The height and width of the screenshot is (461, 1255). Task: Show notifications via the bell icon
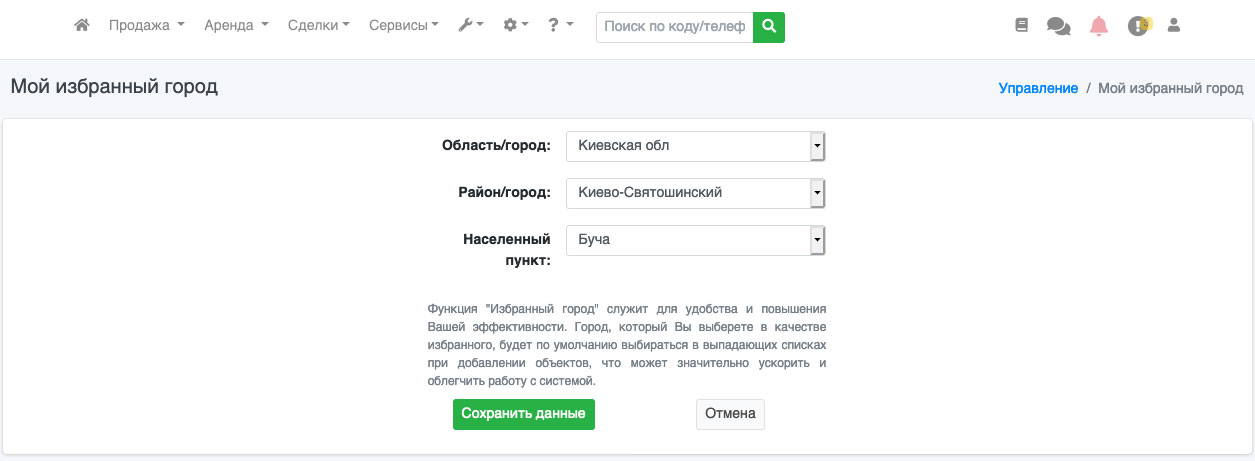1099,26
